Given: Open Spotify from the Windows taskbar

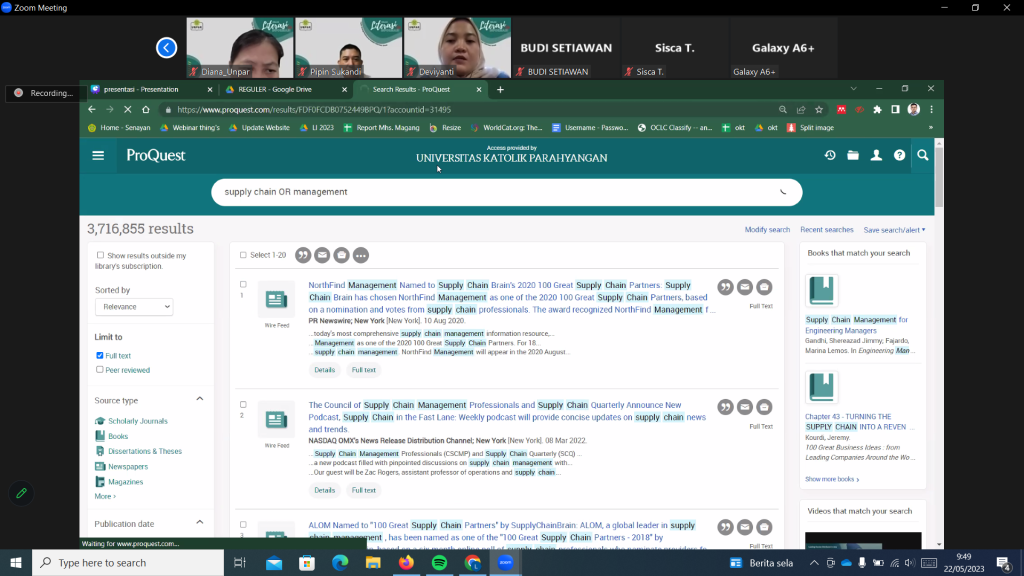Looking at the screenshot, I should [x=439, y=563].
